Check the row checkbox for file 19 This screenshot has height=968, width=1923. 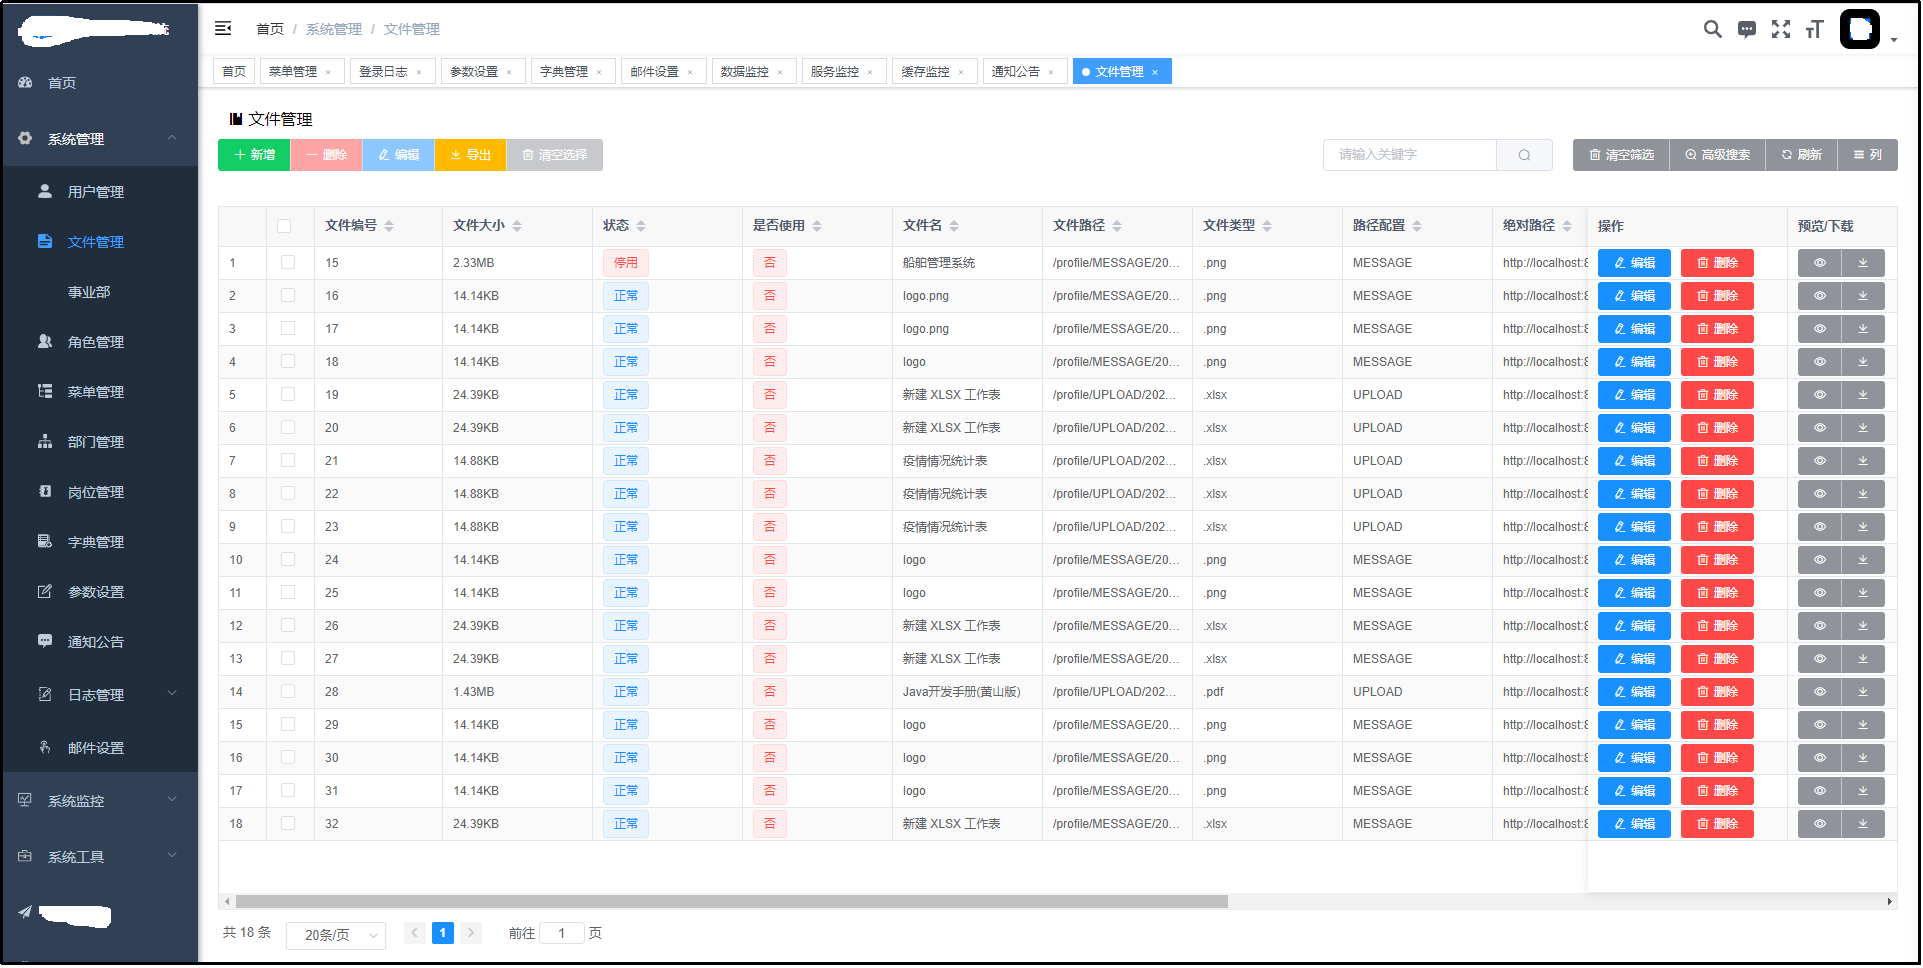point(288,394)
